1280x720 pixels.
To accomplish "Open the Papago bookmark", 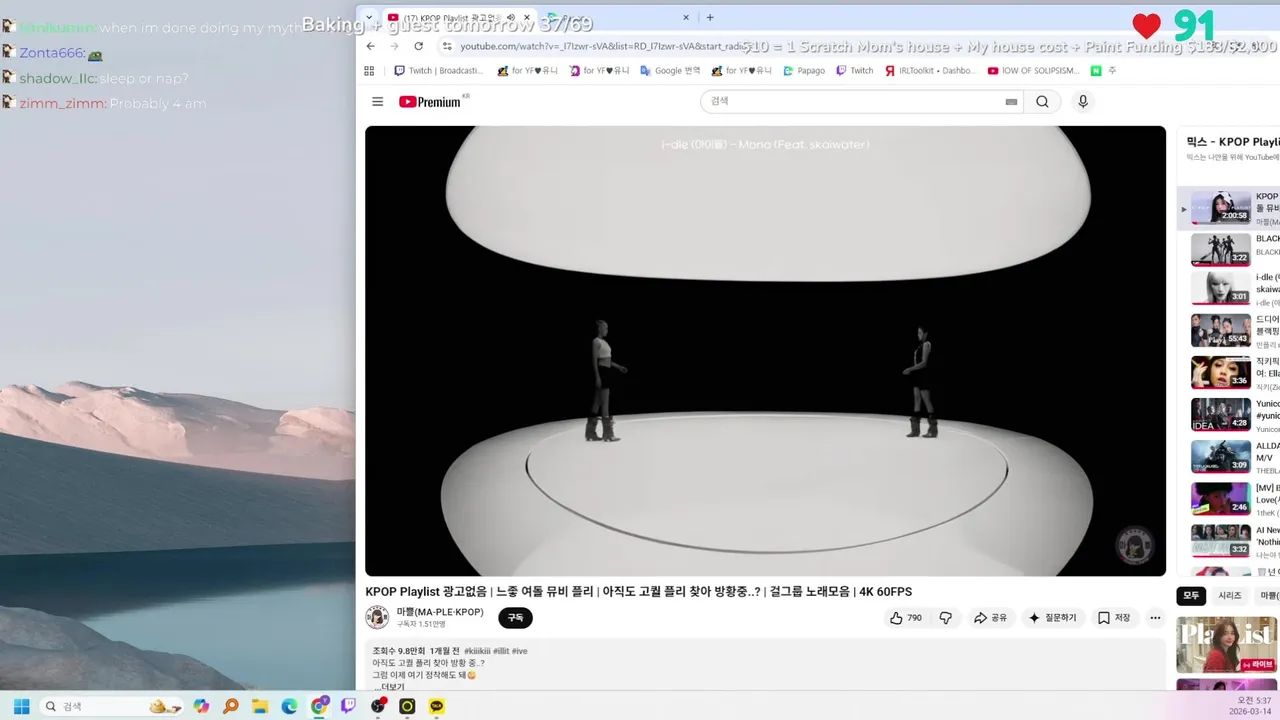I will (x=803, y=71).
